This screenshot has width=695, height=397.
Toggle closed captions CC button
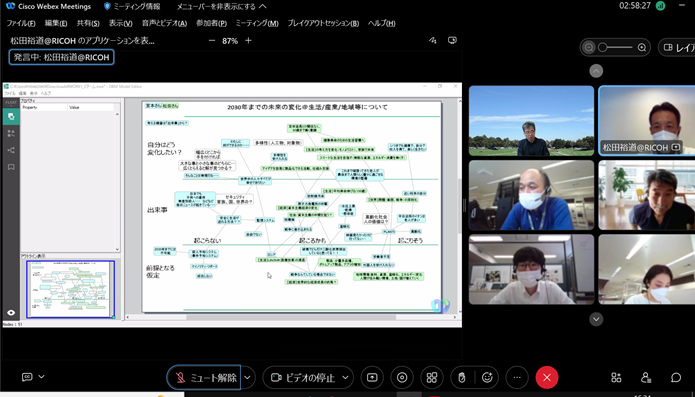27,377
